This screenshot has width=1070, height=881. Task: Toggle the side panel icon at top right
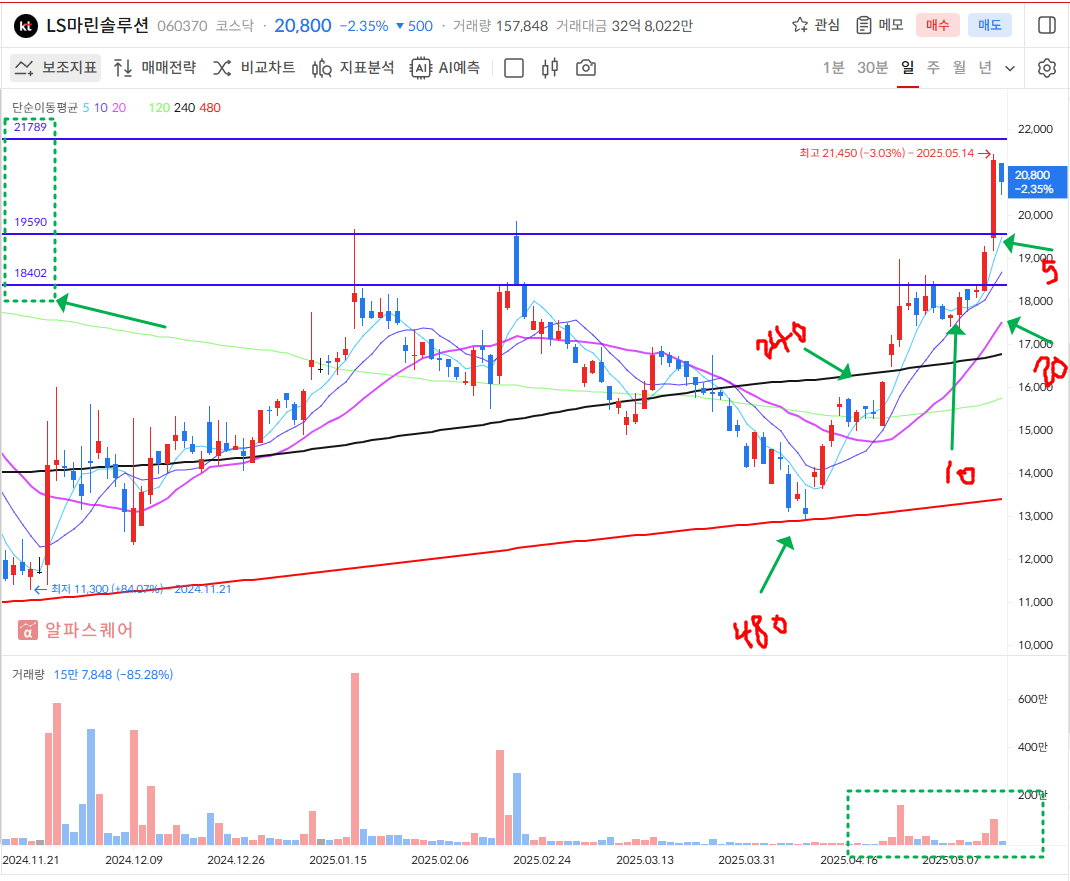[x=1046, y=25]
